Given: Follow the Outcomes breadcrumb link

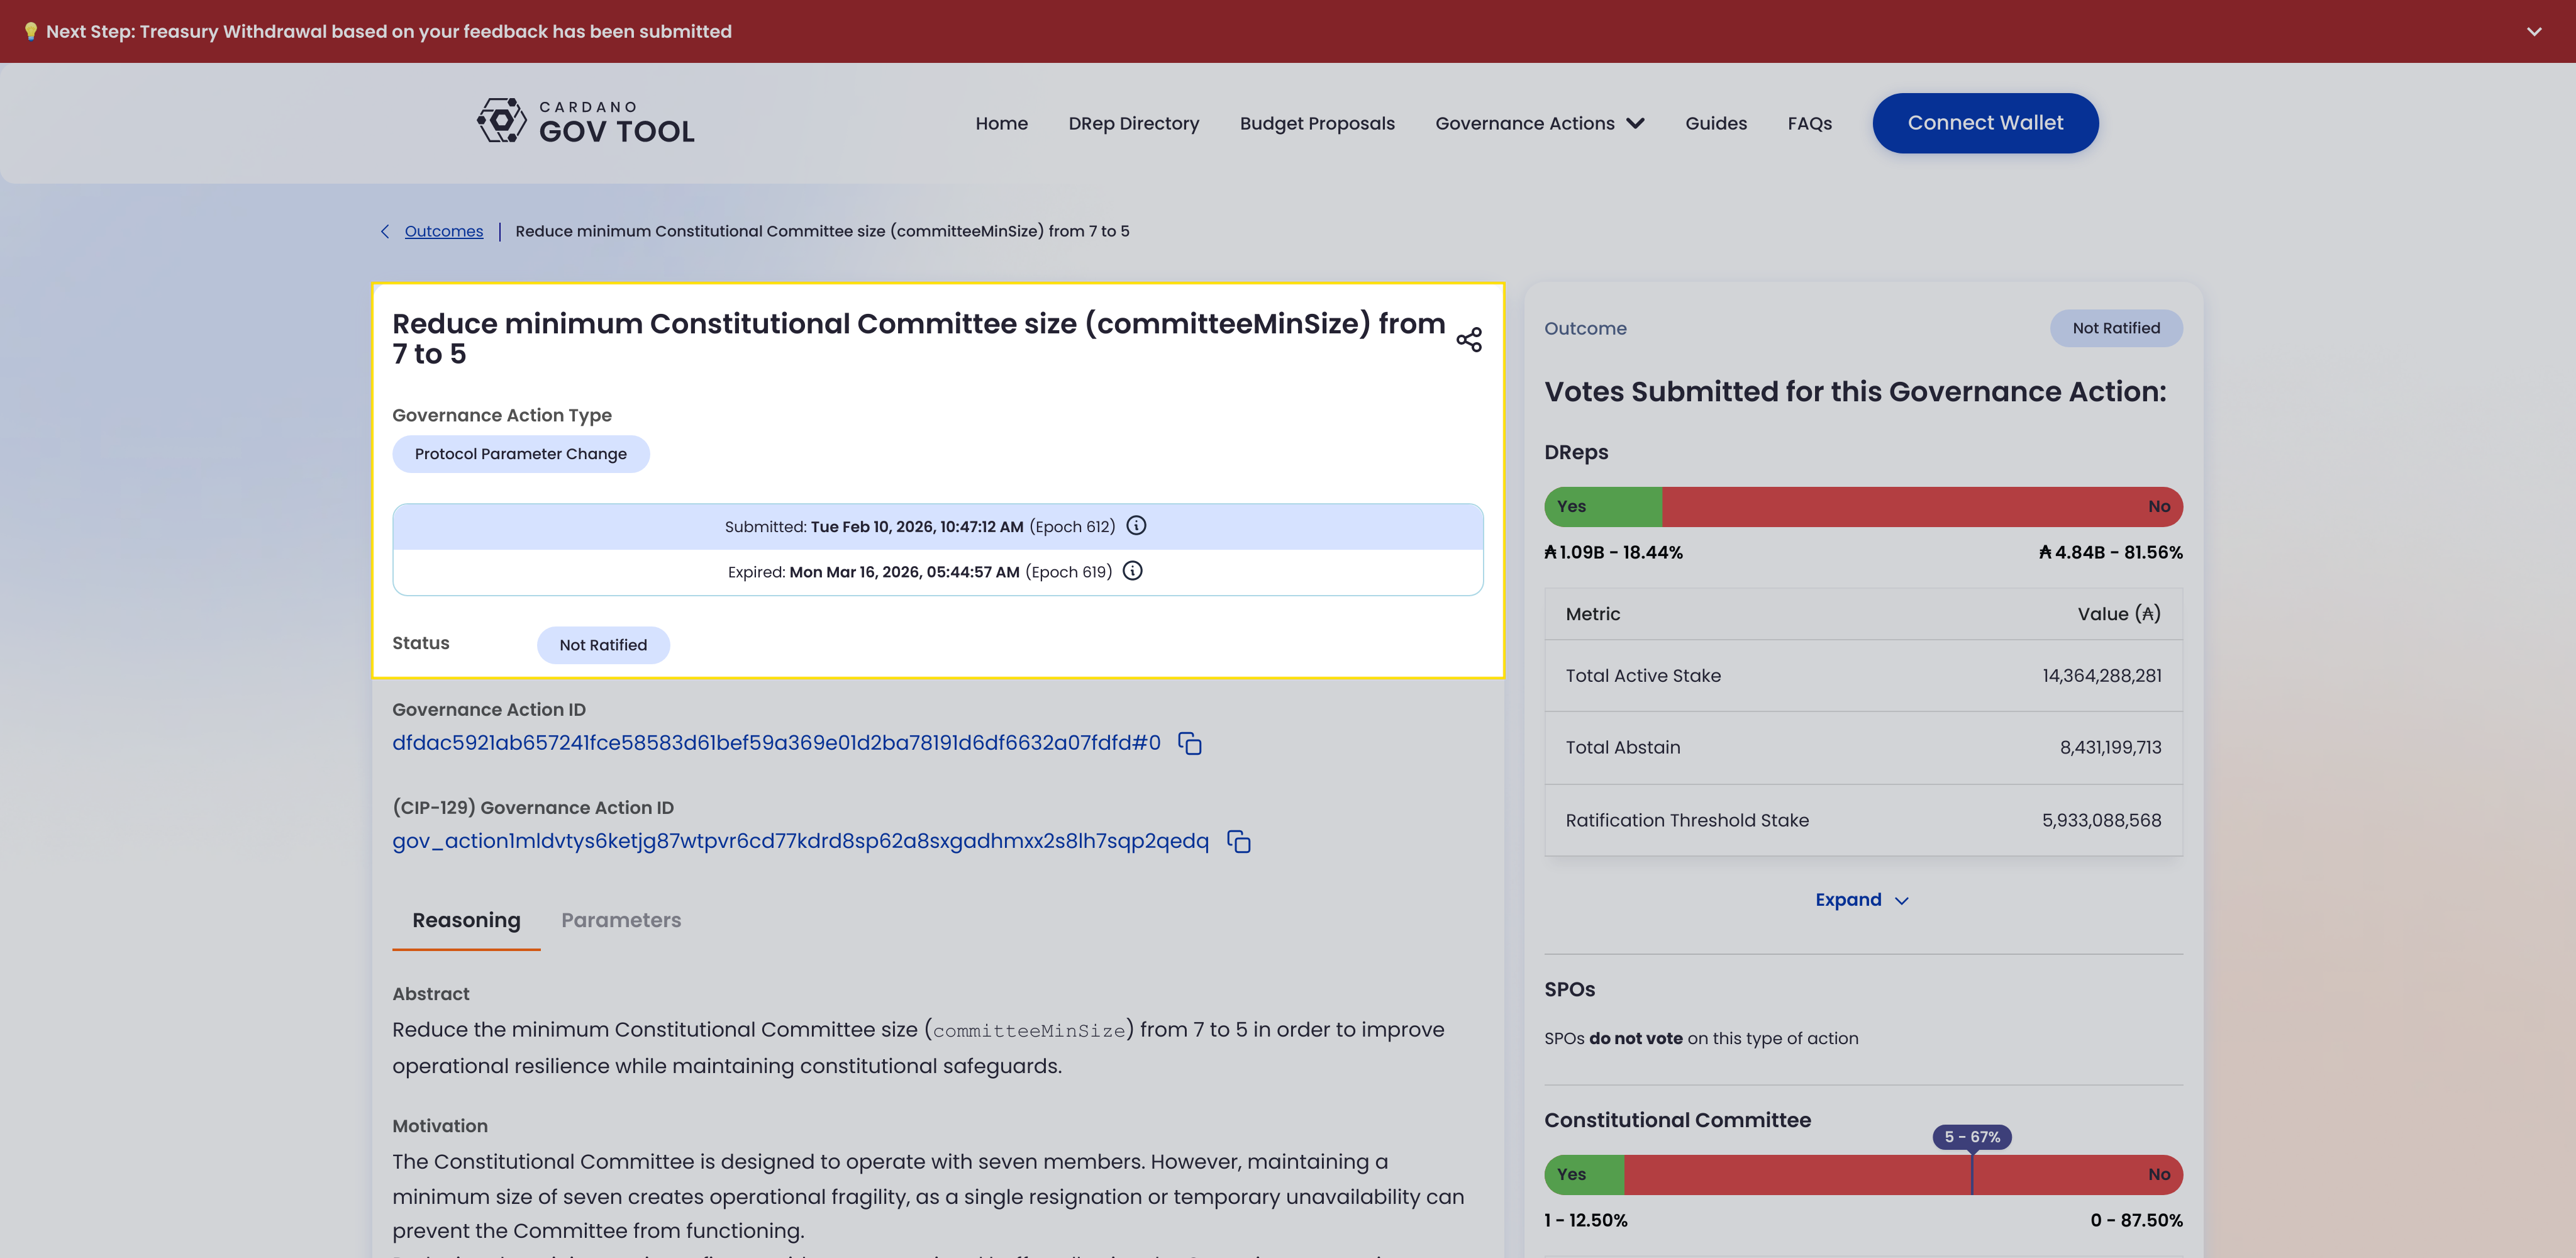Looking at the screenshot, I should pyautogui.click(x=443, y=231).
